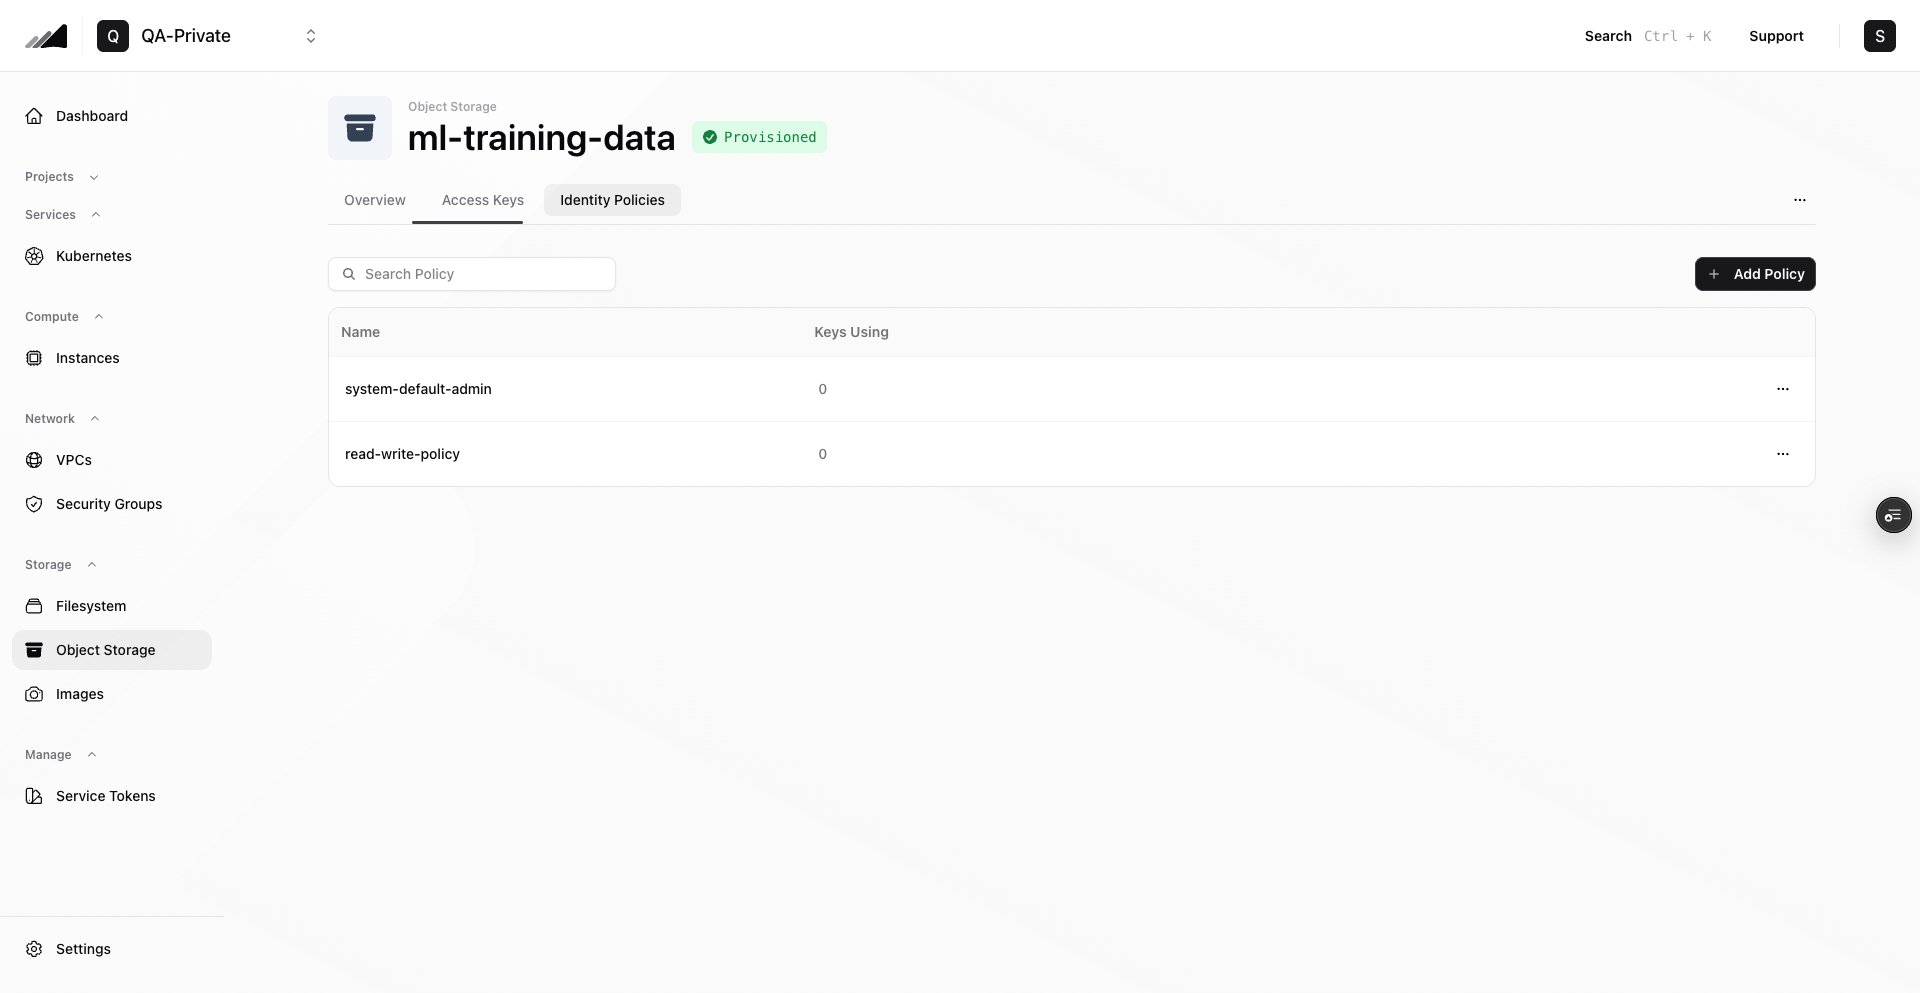Click the Name column header
Screen dimensions: 1920x993
(x=360, y=332)
